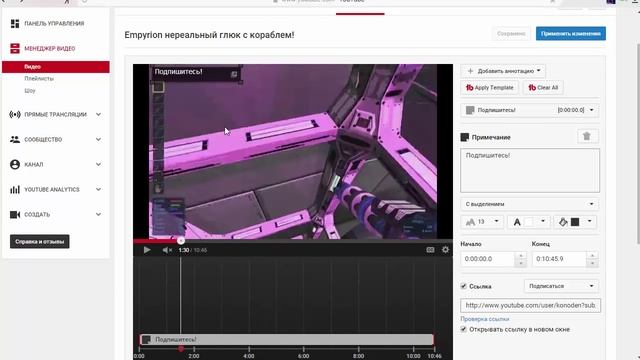Screen dimensions: 640x360
Task: Click the Начало time input field
Action: tap(488, 259)
